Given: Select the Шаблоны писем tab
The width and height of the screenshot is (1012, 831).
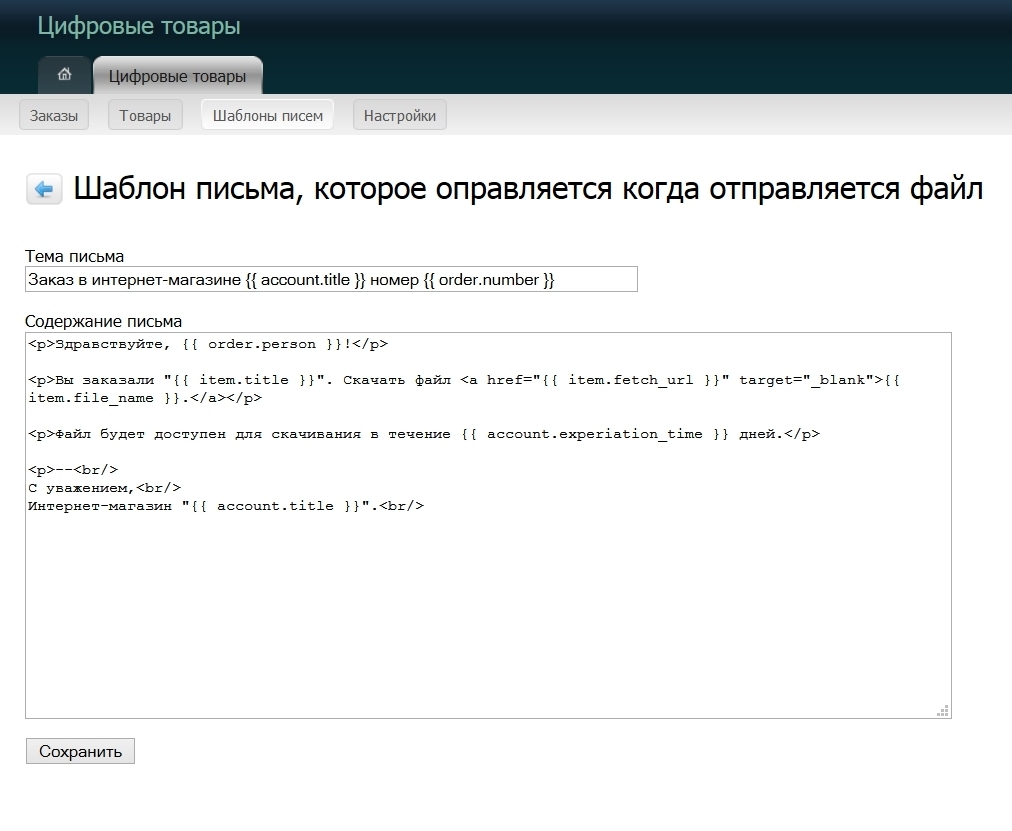Looking at the screenshot, I should (x=267, y=116).
